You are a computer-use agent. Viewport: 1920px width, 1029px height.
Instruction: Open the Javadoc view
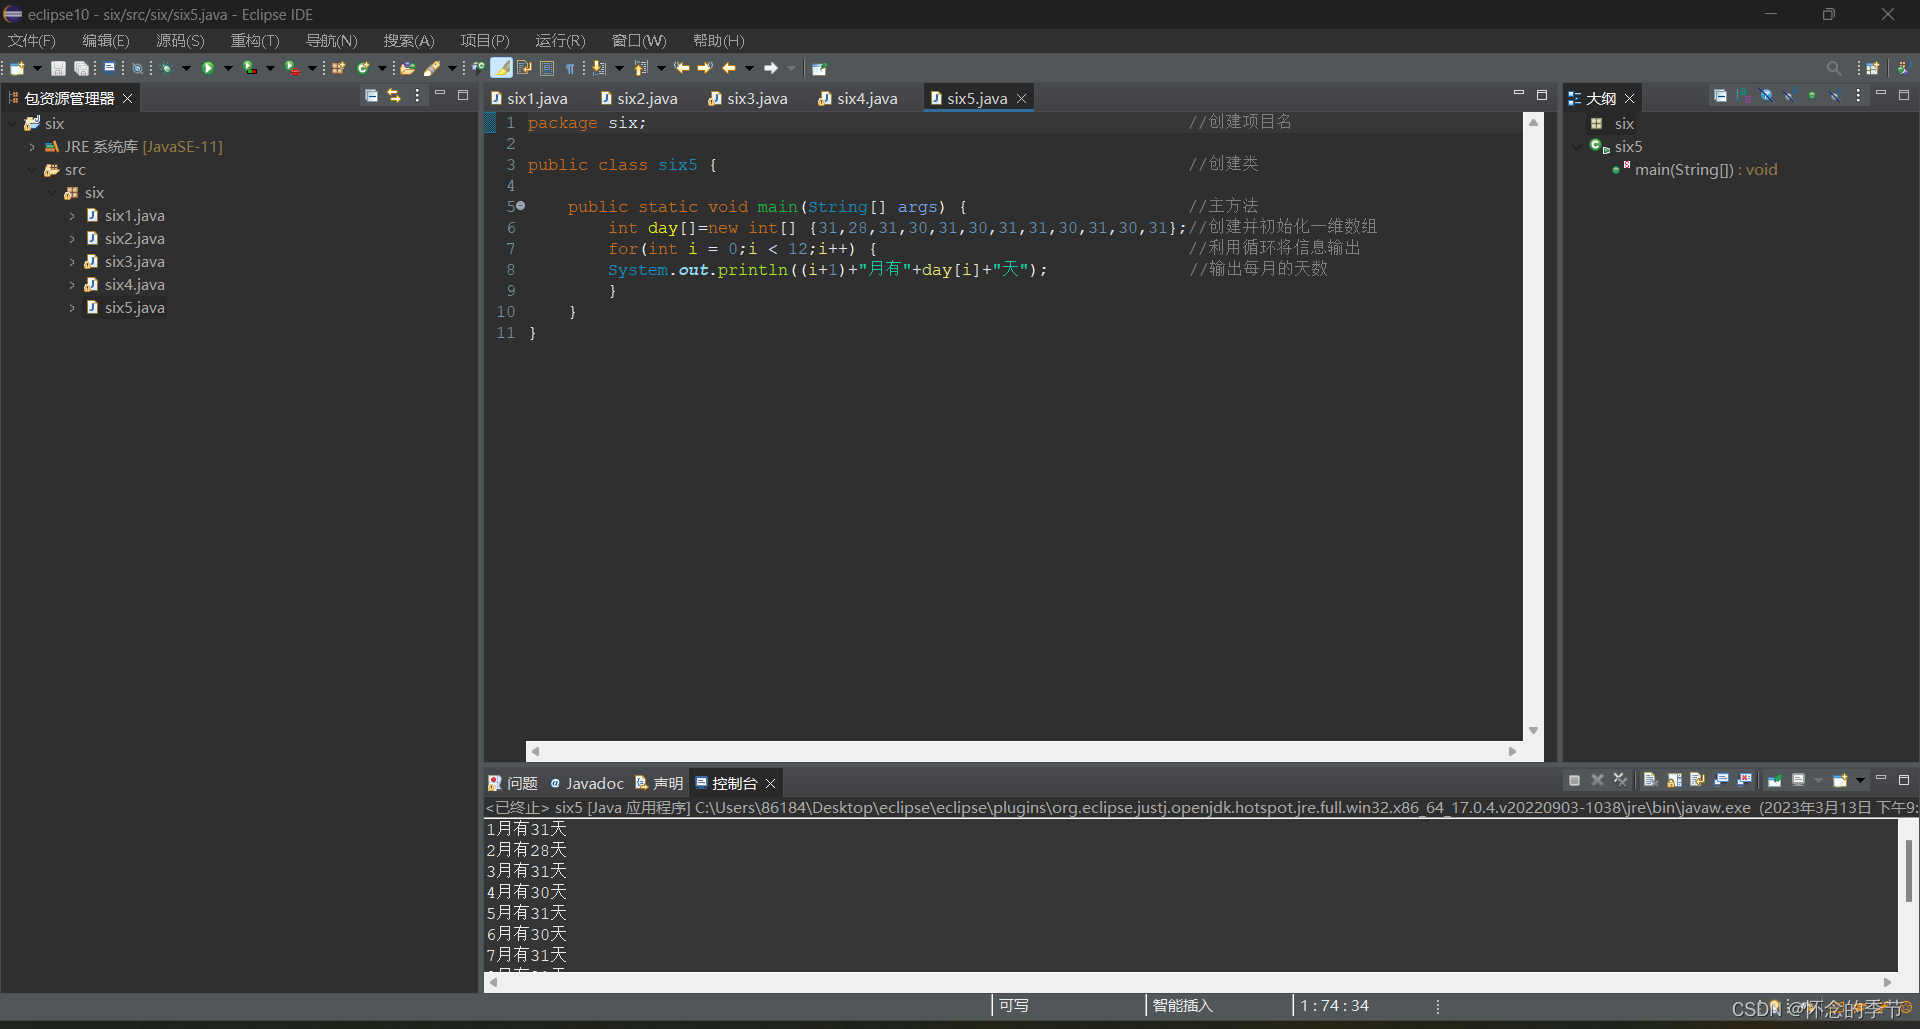click(x=594, y=783)
